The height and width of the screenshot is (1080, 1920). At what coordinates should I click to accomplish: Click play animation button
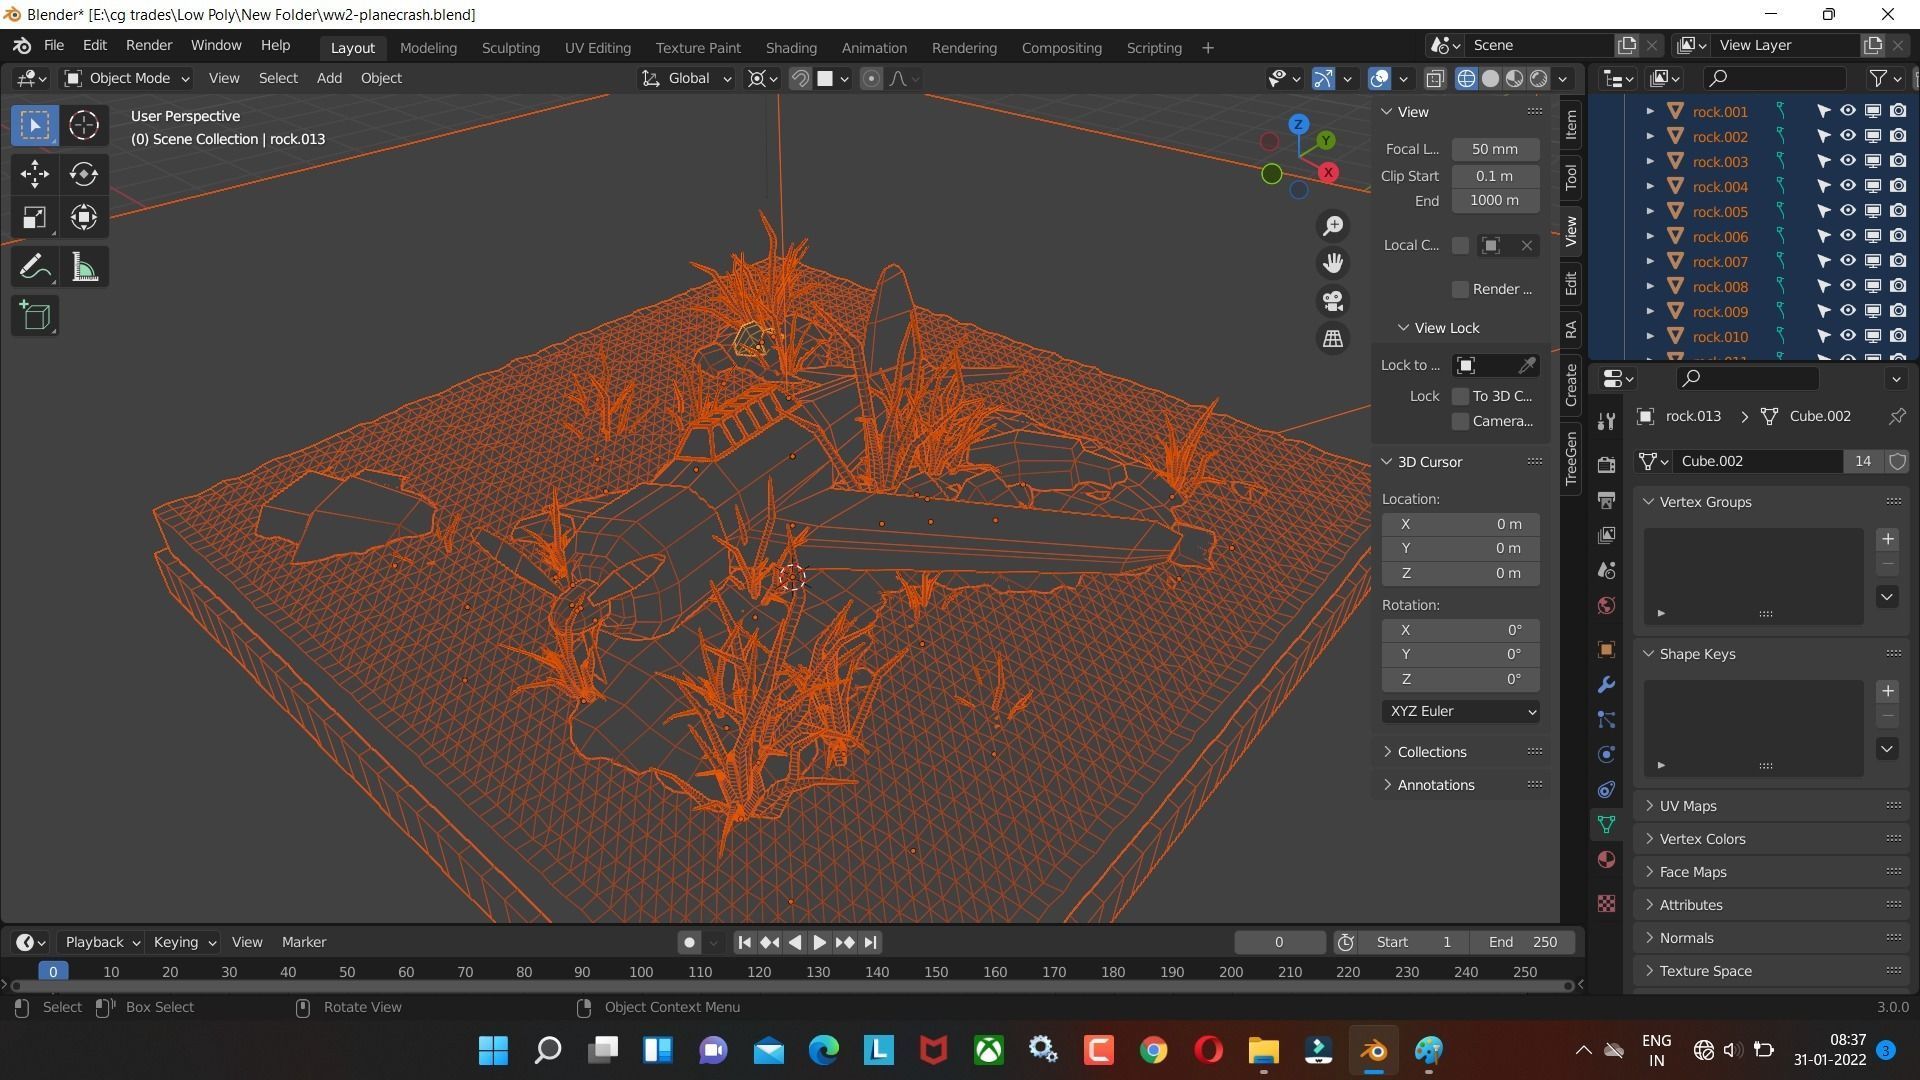[x=819, y=942]
